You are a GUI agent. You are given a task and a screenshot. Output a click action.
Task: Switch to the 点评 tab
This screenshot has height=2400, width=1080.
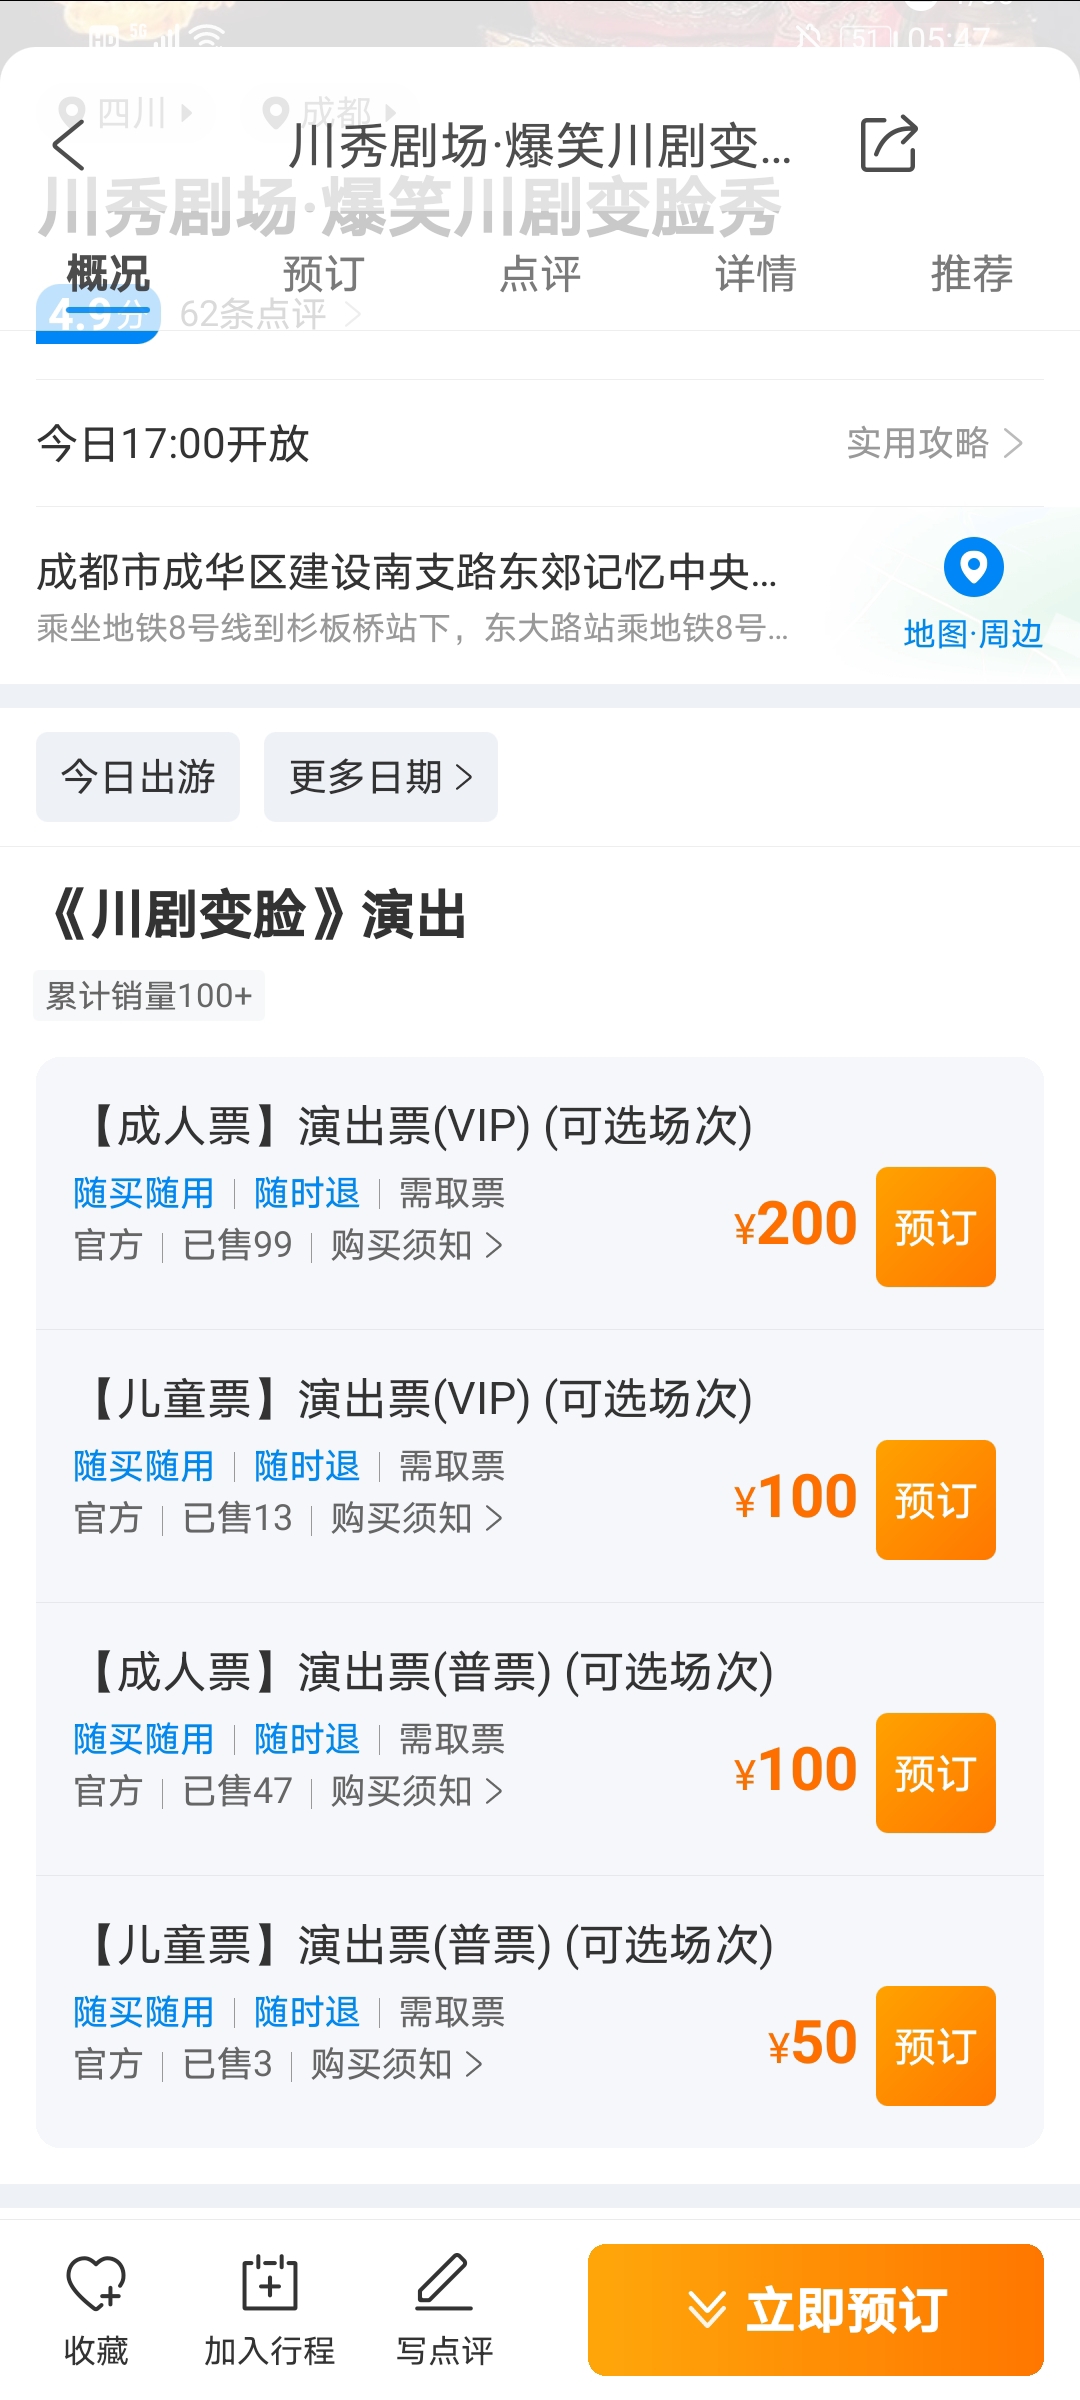coord(540,274)
